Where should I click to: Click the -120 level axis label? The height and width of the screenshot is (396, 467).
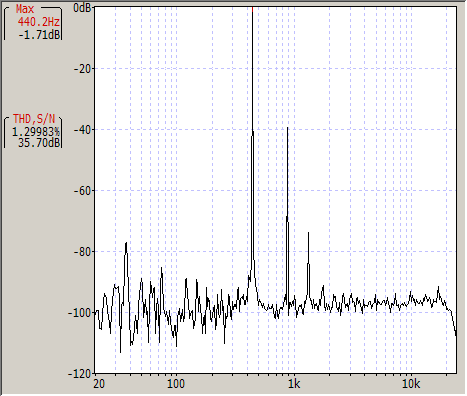tap(79, 374)
